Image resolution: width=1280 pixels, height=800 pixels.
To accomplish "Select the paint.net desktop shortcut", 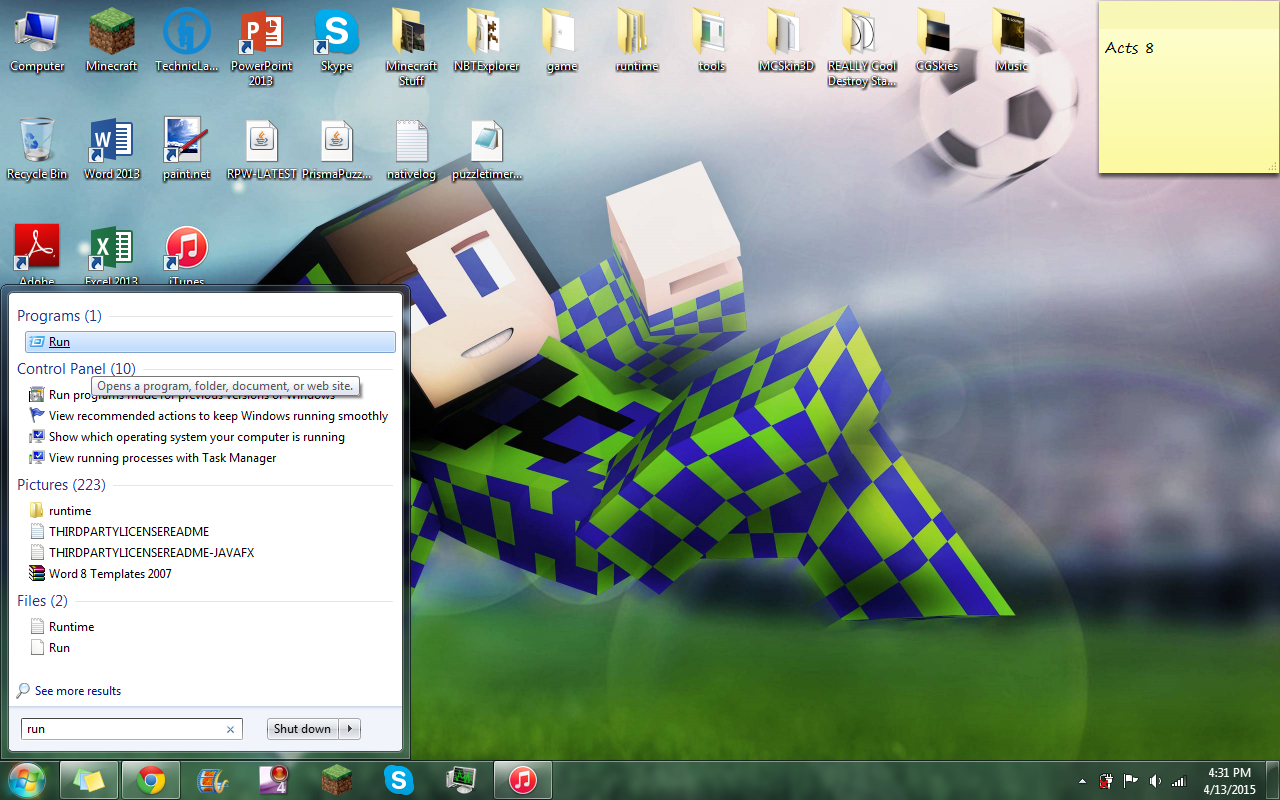I will tap(187, 148).
